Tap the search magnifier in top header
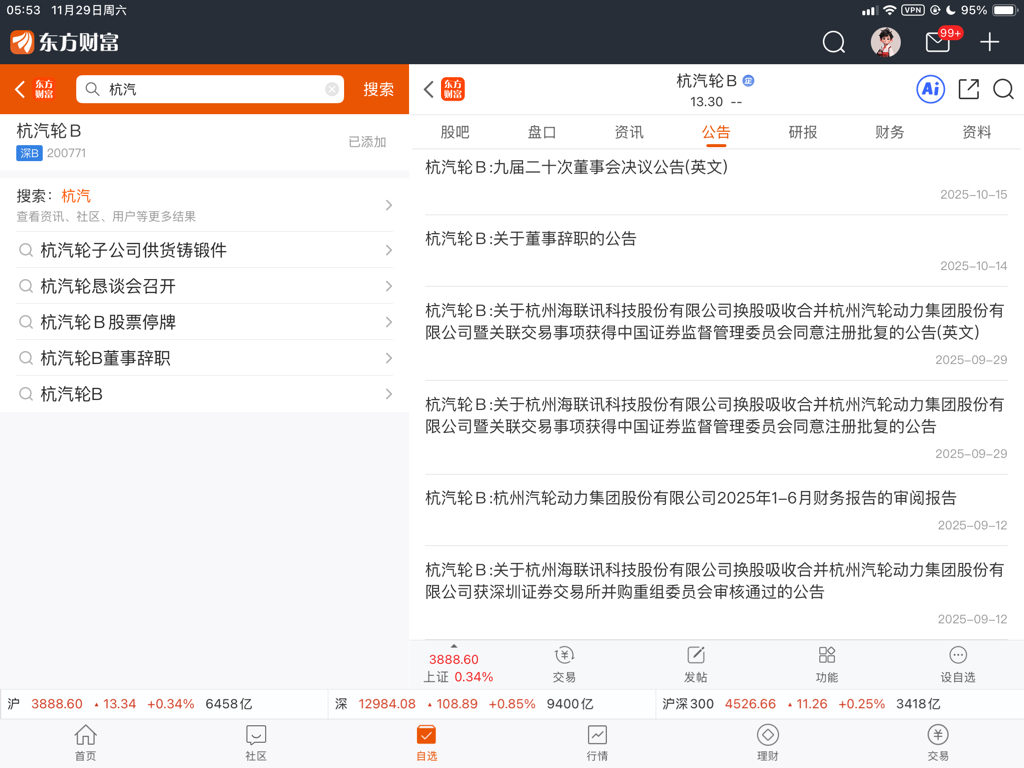Image resolution: width=1024 pixels, height=768 pixels. (x=833, y=42)
